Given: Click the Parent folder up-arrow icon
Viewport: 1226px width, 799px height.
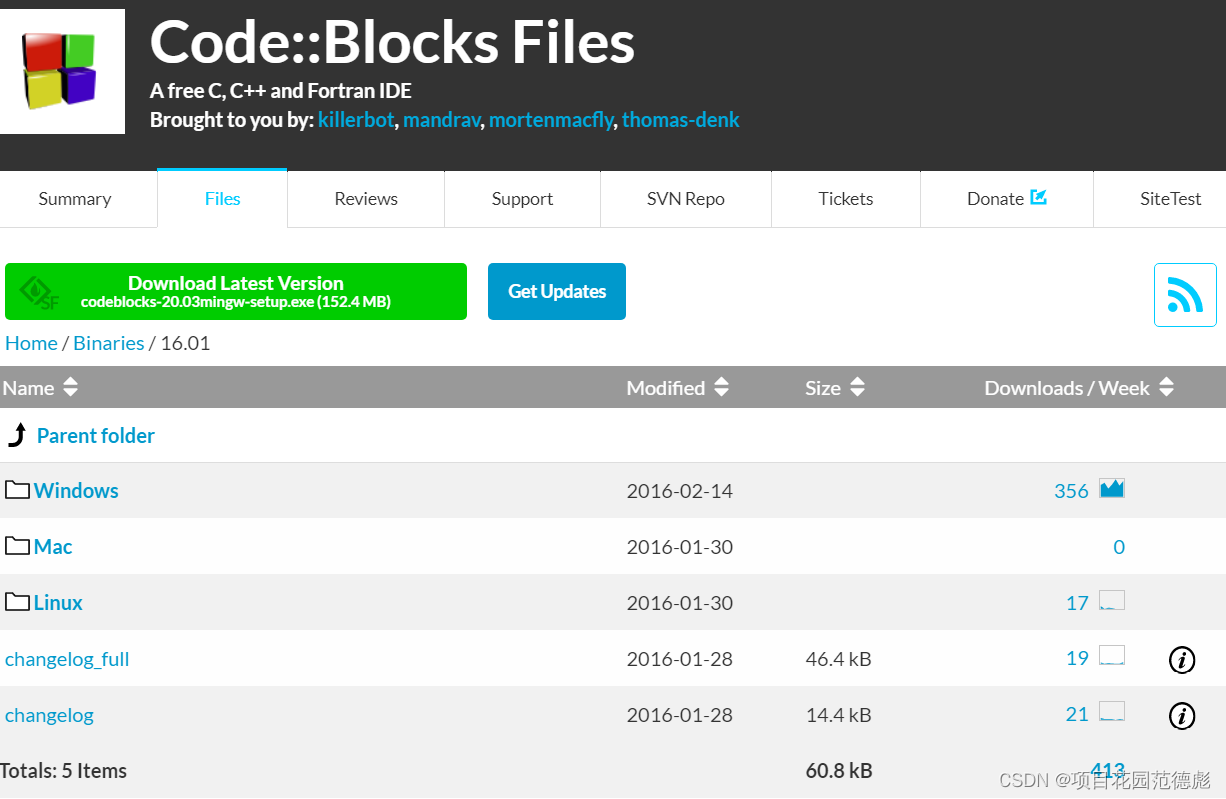Looking at the screenshot, I should point(17,435).
